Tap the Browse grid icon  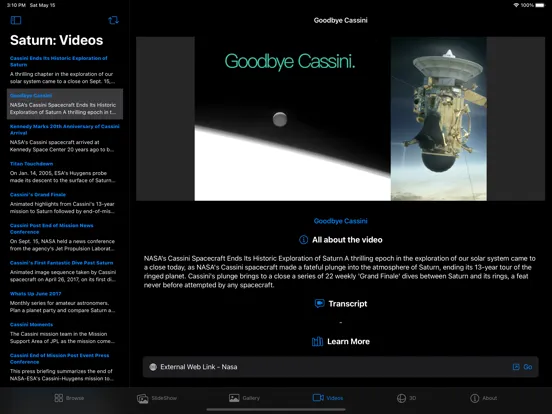point(59,398)
